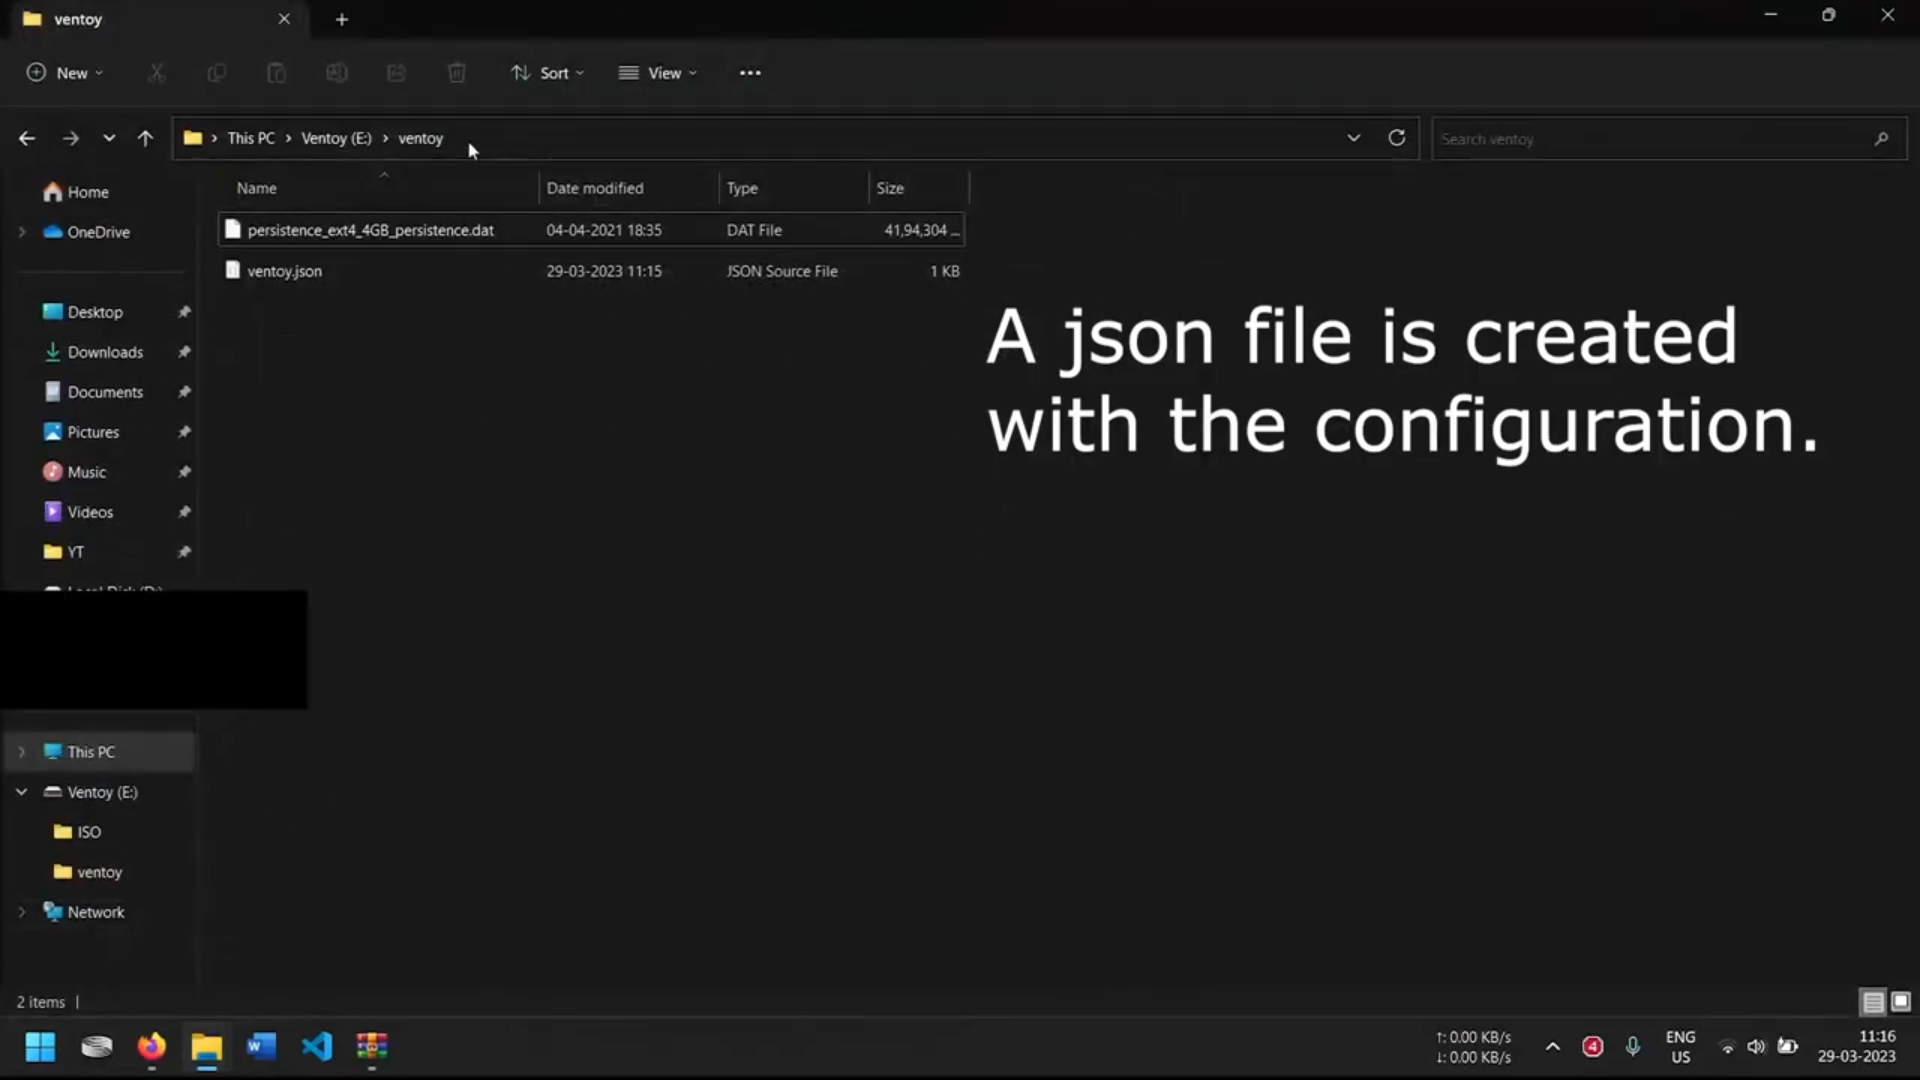
Task: Open the Sort menu
Action: click(546, 72)
